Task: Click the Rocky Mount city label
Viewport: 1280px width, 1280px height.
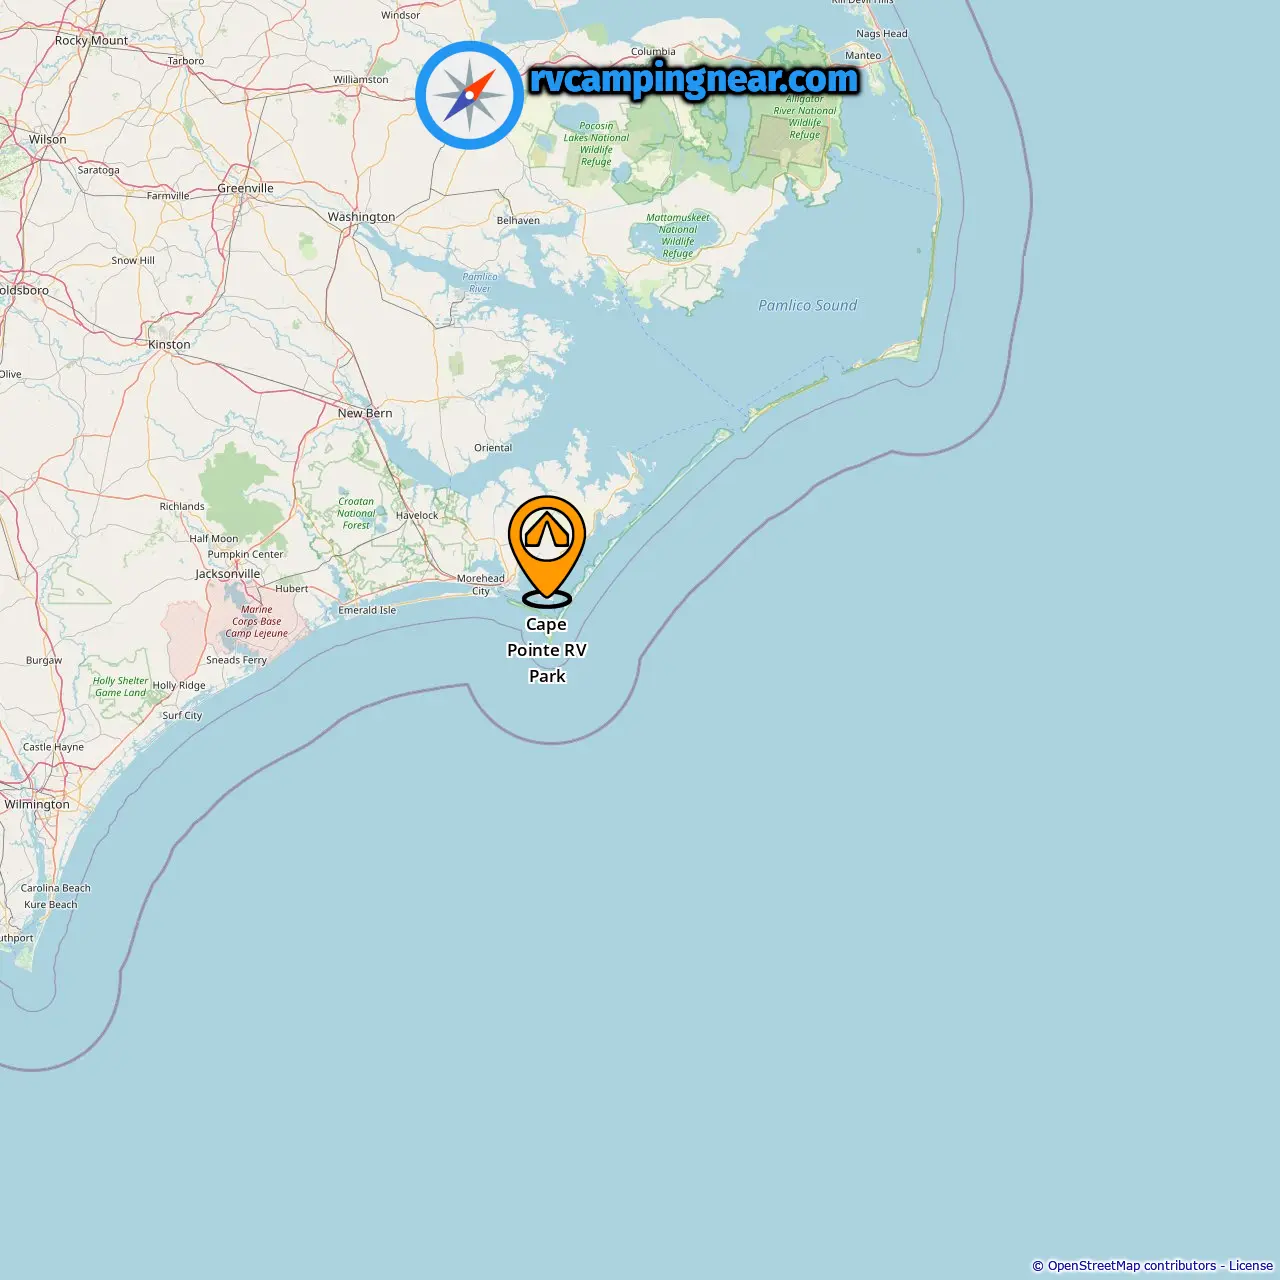Action: pyautogui.click(x=91, y=41)
